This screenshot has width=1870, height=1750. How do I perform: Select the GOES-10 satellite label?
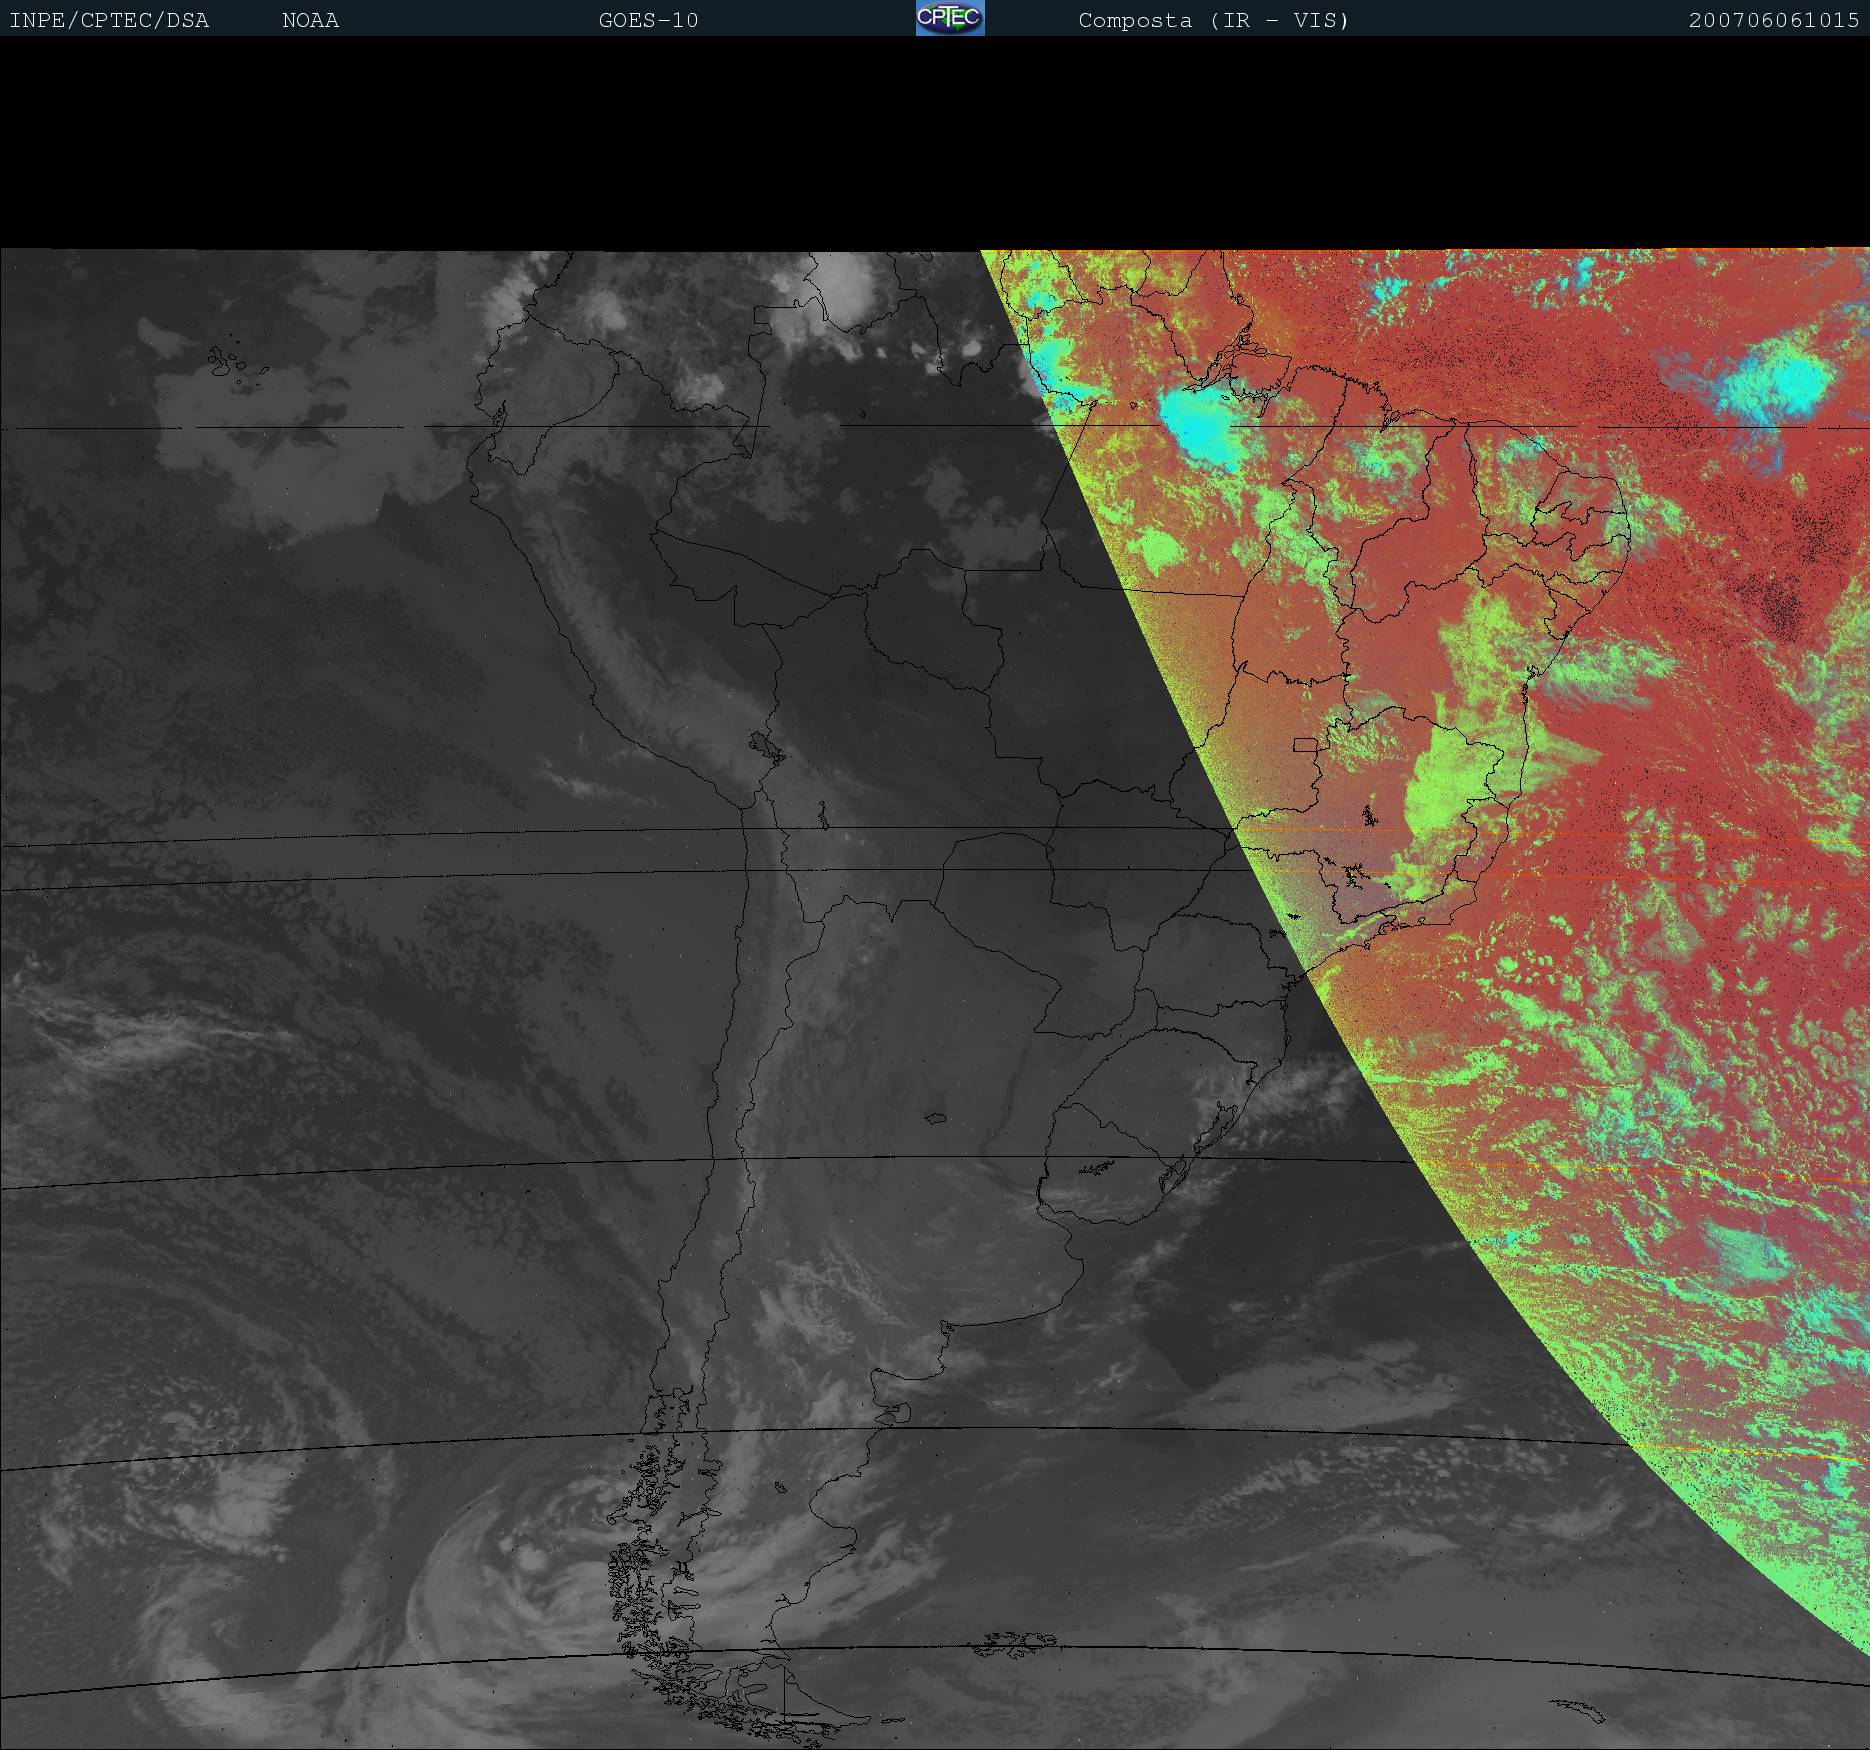point(648,20)
